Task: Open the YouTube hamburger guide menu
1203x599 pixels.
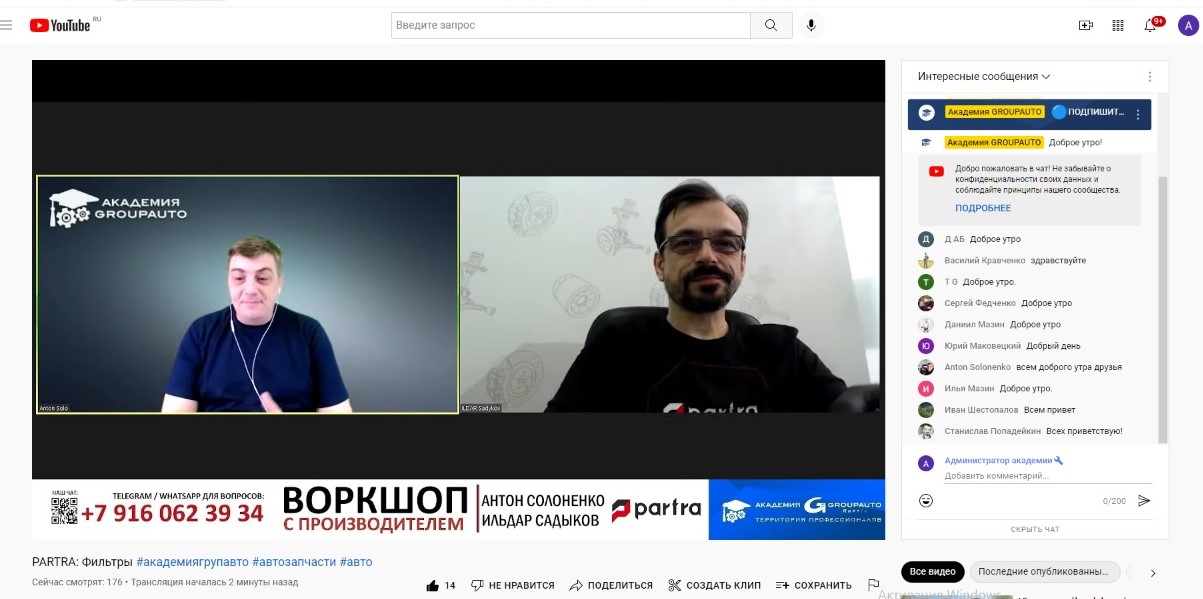Action: tap(6, 25)
